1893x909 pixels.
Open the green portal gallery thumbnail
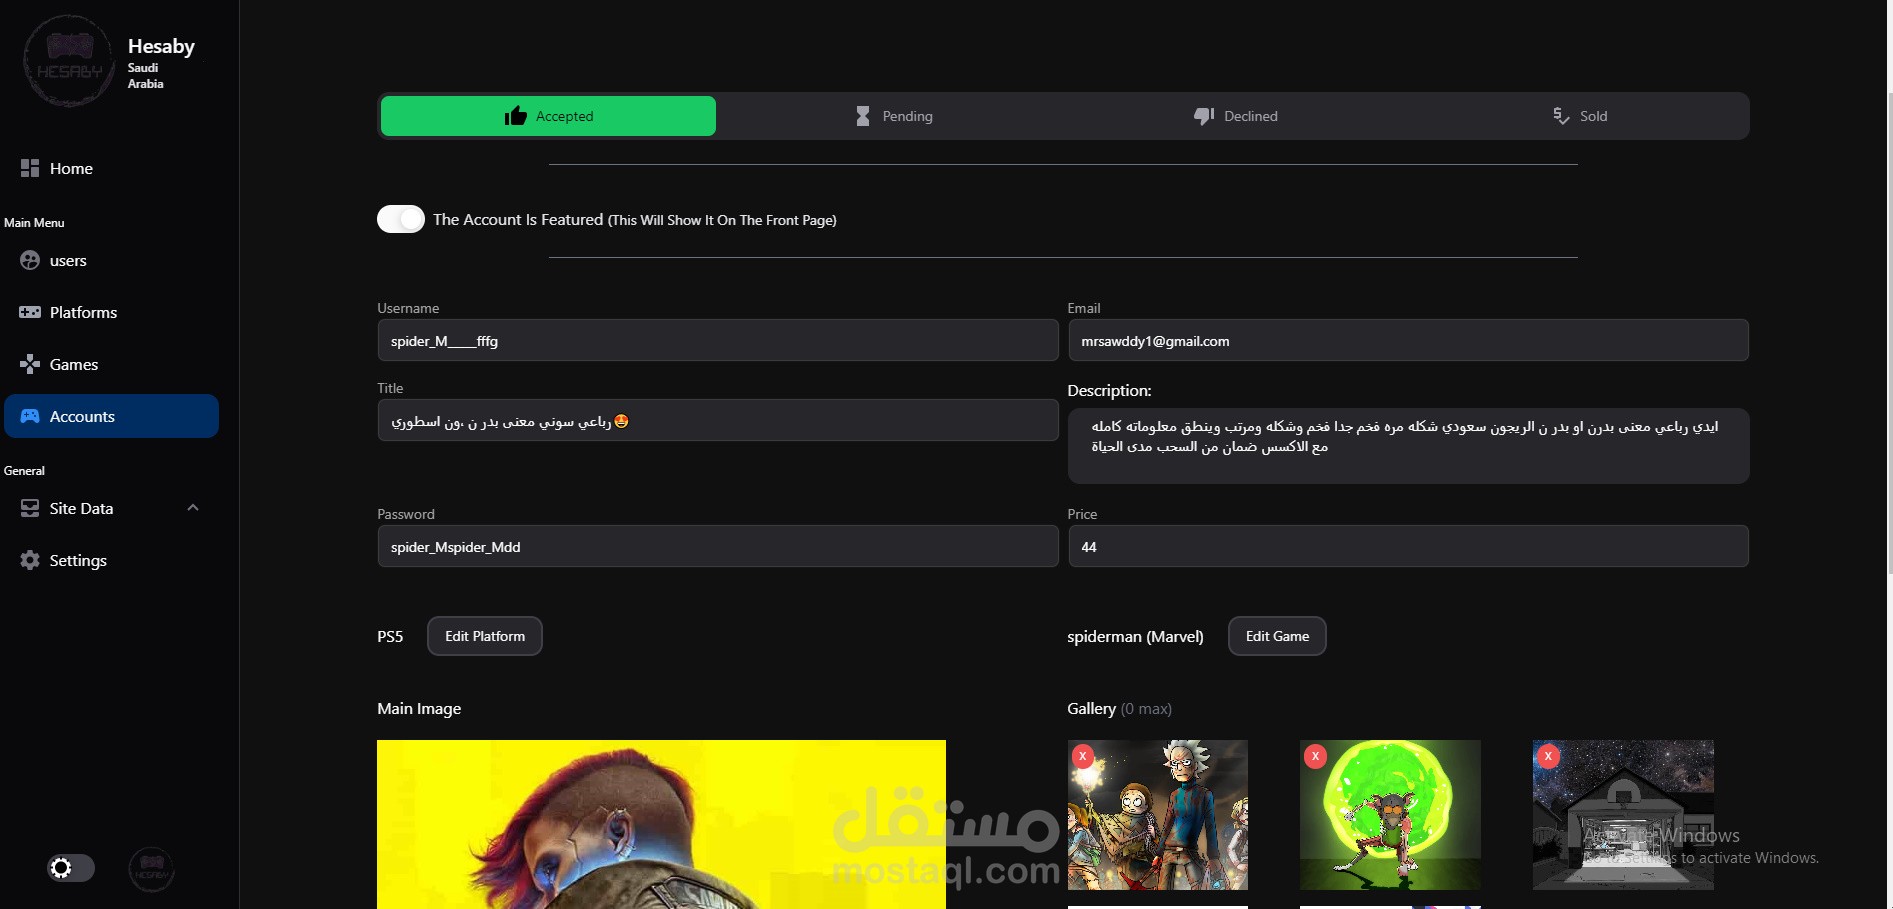pyautogui.click(x=1390, y=815)
